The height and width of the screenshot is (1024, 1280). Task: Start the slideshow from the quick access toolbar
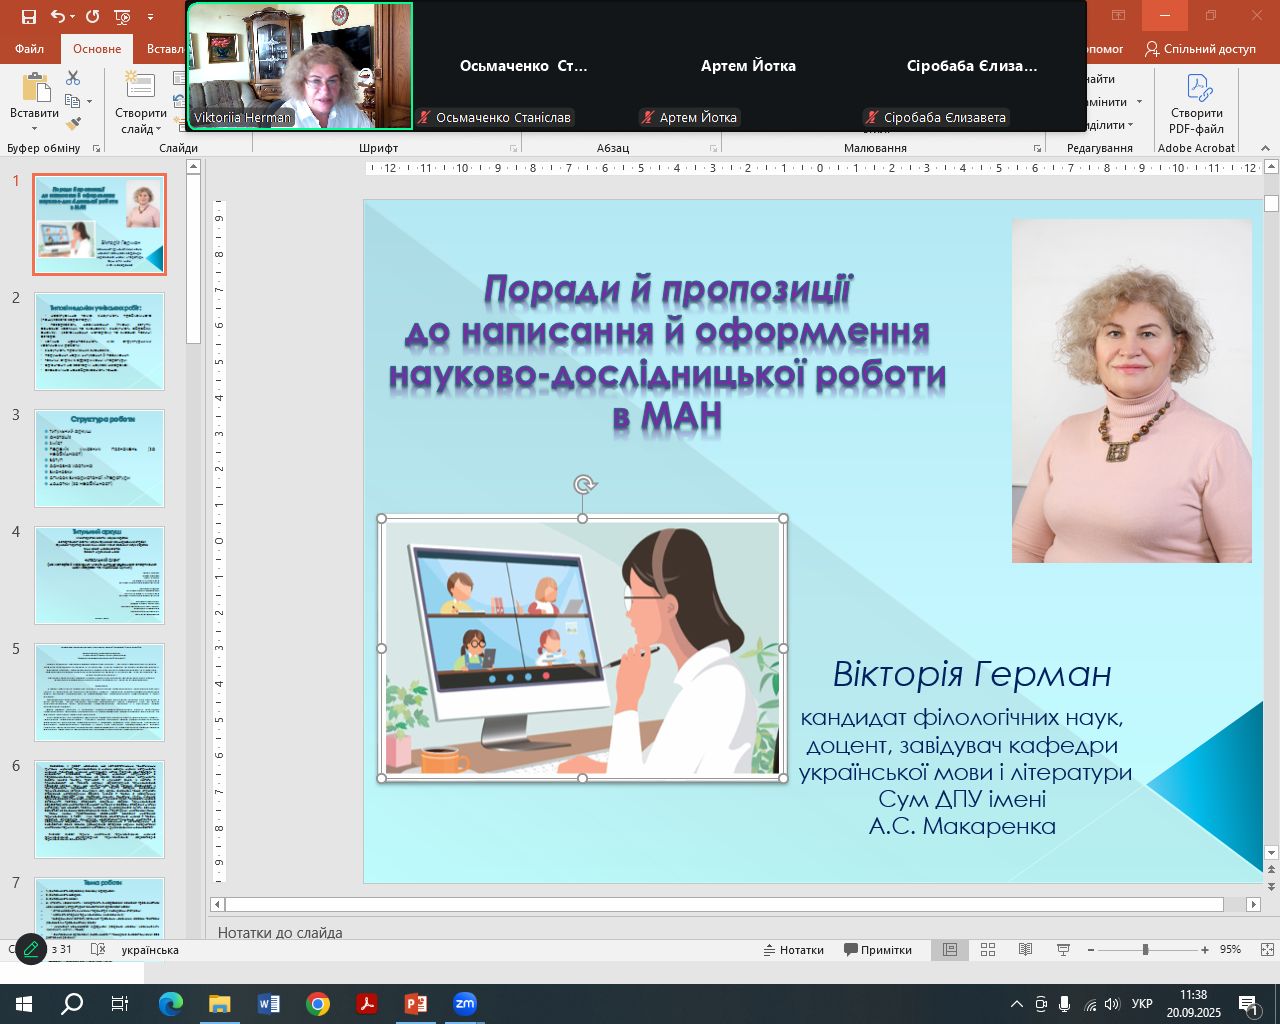pyautogui.click(x=122, y=17)
